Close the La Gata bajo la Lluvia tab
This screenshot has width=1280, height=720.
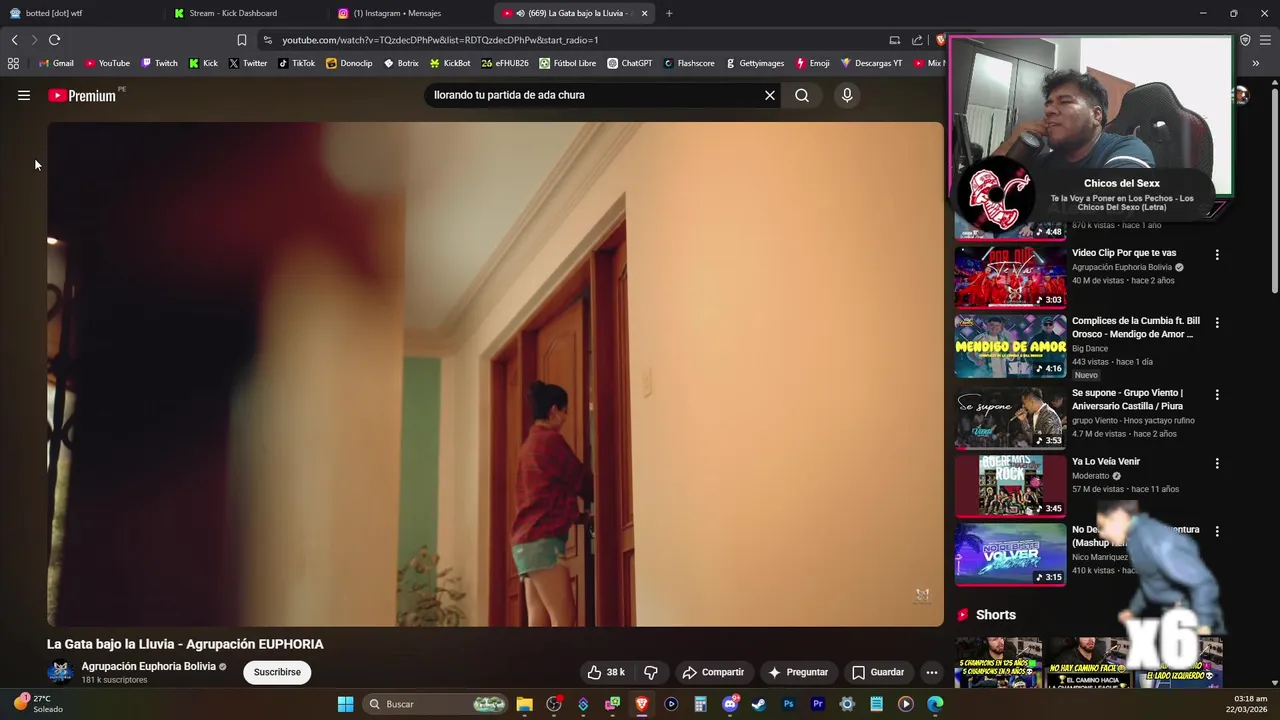(x=644, y=13)
